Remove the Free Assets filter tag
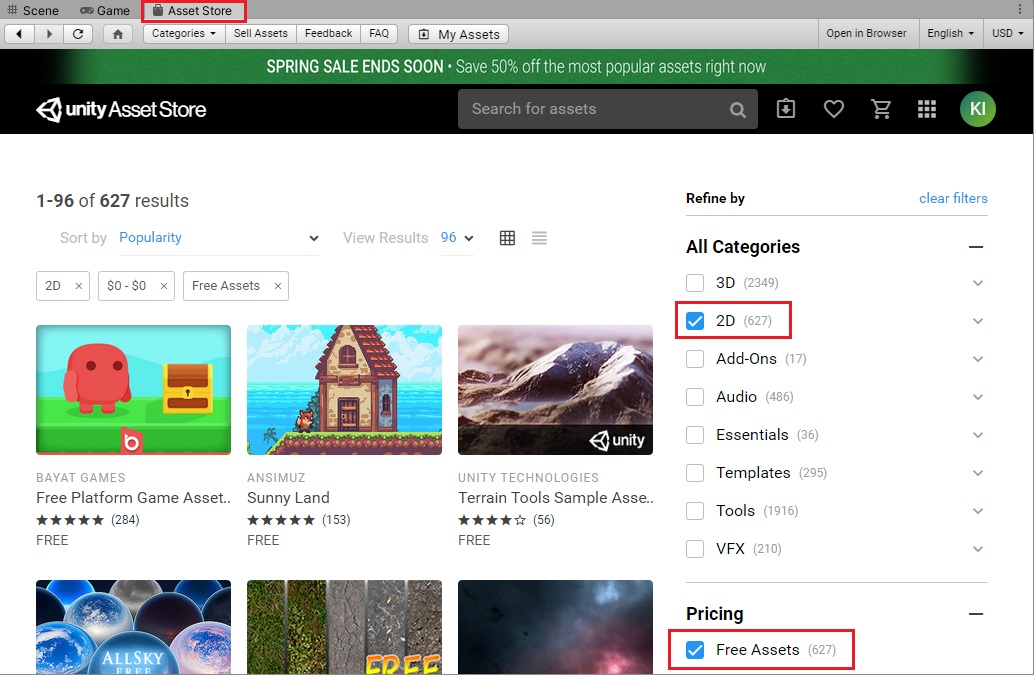Viewport: 1035px width, 677px height. tap(278, 286)
